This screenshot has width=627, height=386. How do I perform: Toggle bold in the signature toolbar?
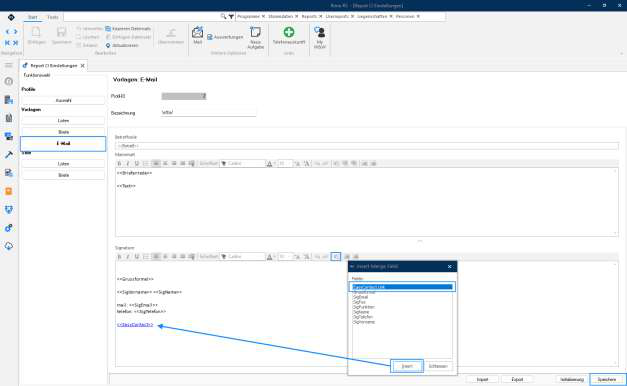click(x=120, y=256)
